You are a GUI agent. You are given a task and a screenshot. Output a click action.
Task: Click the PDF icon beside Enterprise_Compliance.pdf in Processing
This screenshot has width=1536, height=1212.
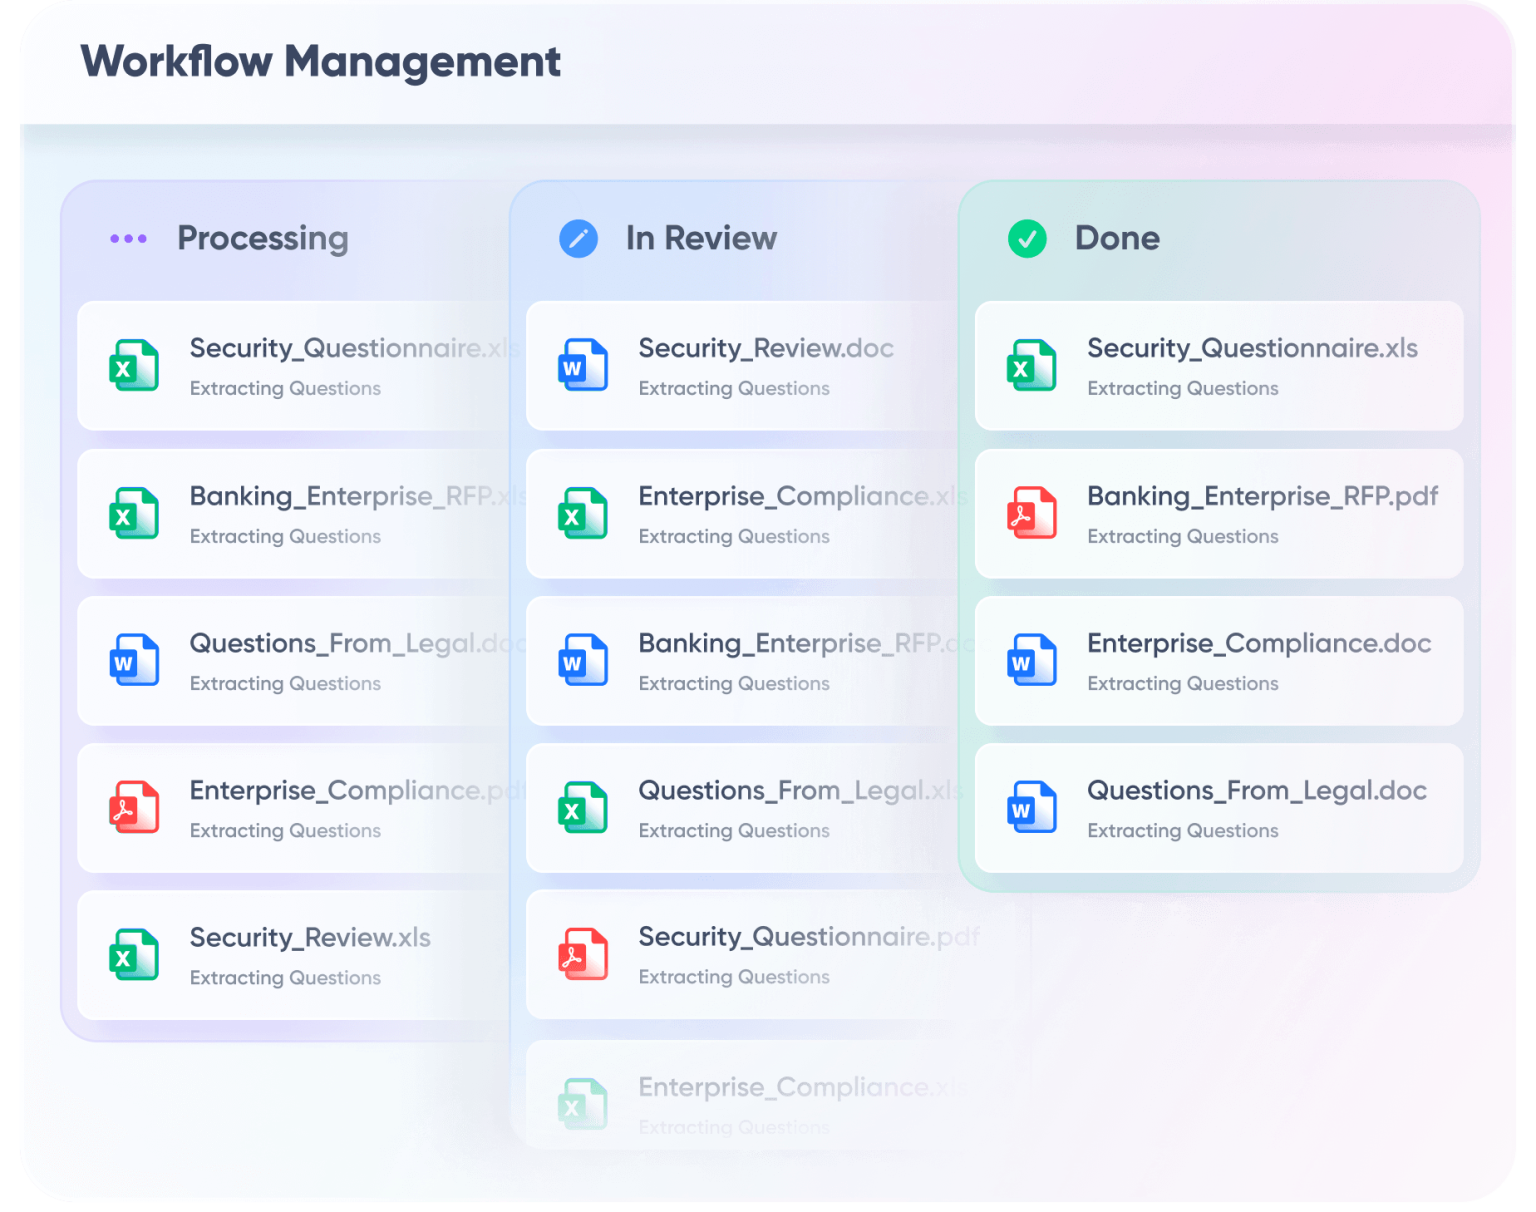(134, 807)
